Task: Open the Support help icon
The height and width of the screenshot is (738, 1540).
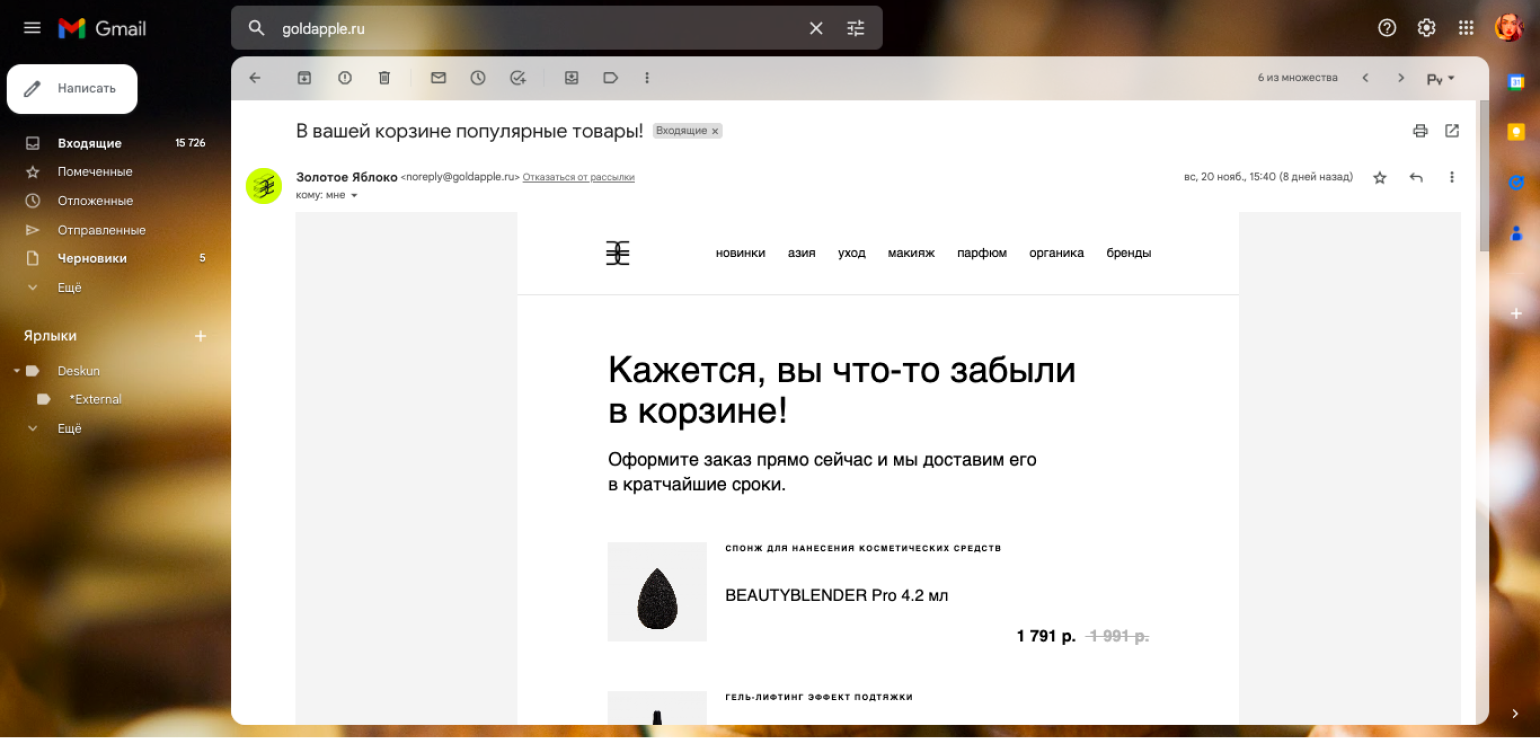Action: (x=1387, y=28)
